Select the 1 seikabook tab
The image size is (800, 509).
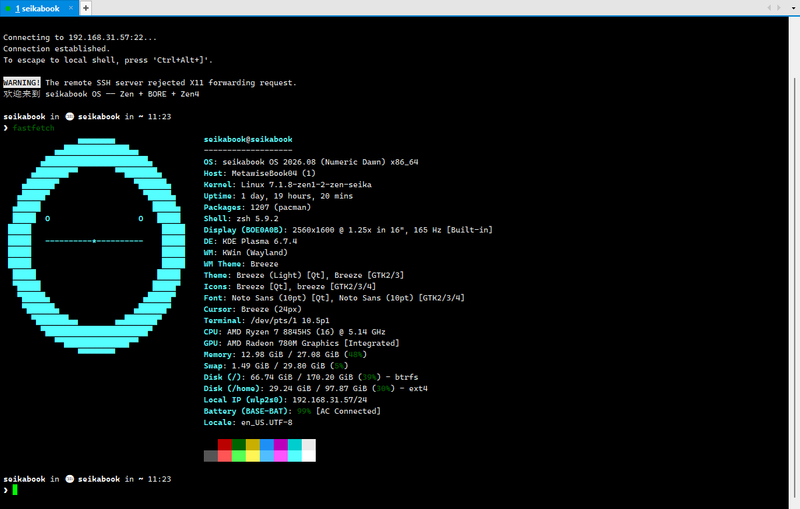pos(39,8)
